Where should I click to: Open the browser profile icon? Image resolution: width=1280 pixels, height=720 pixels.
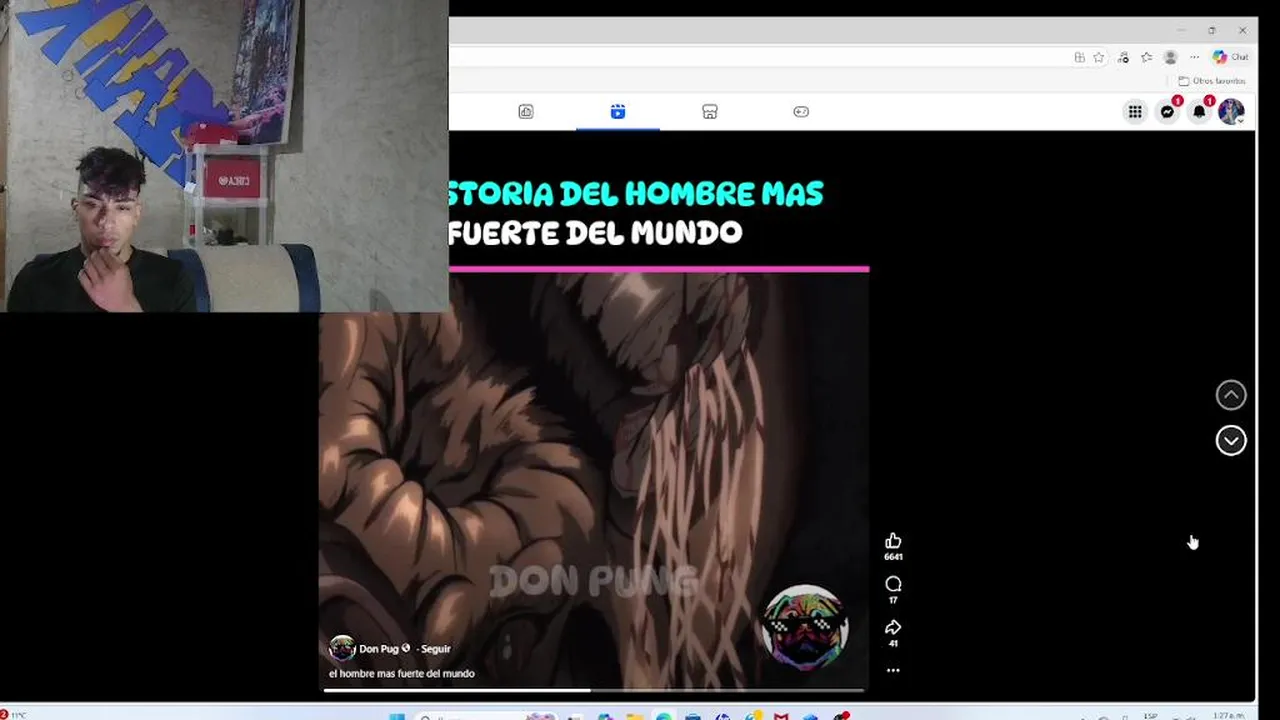pyautogui.click(x=1170, y=57)
